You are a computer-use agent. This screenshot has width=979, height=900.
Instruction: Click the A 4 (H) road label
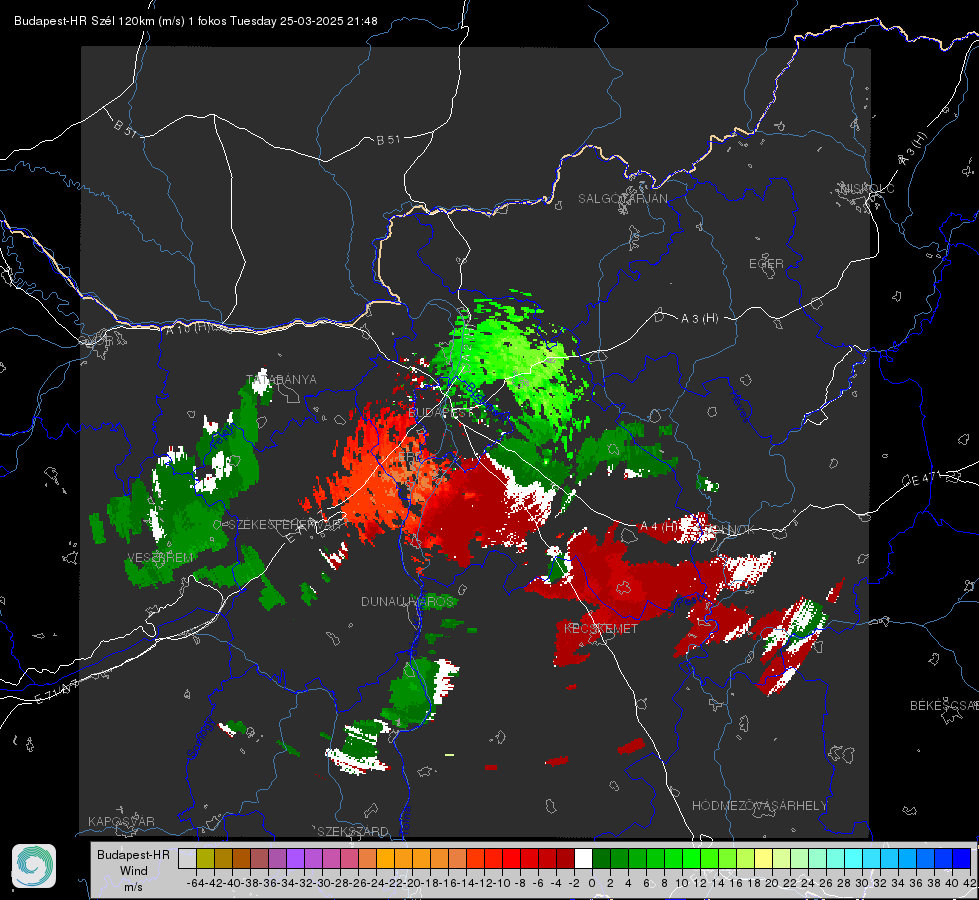click(658, 527)
